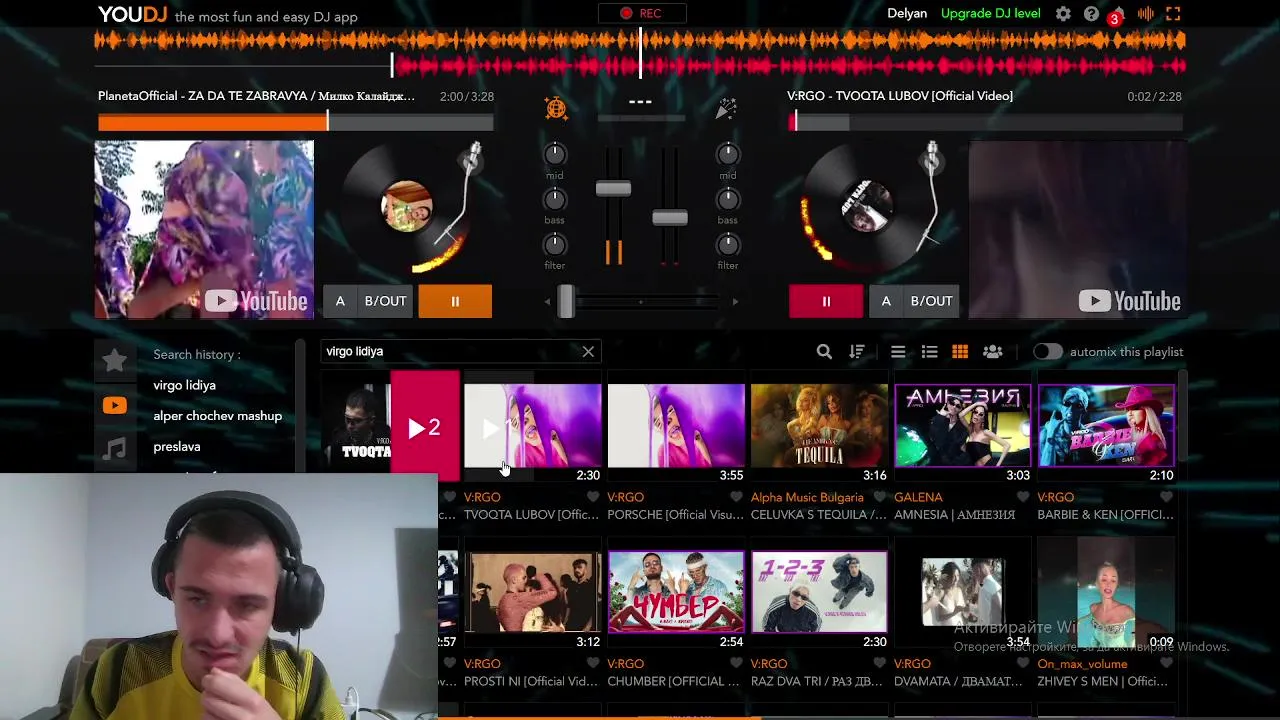Adjust the left deck filter knob
The image size is (1280, 720).
click(555, 244)
